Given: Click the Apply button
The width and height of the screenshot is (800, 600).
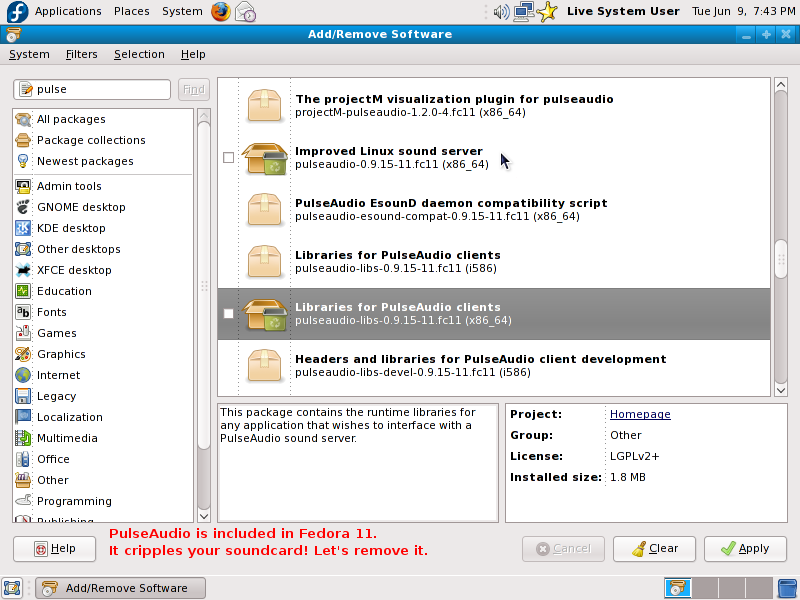Looking at the screenshot, I should point(745,549).
